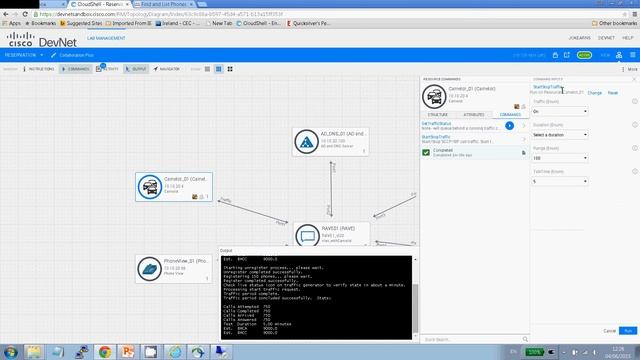Open PowerPoint from the taskbar
640x360 pixels.
coord(128,352)
